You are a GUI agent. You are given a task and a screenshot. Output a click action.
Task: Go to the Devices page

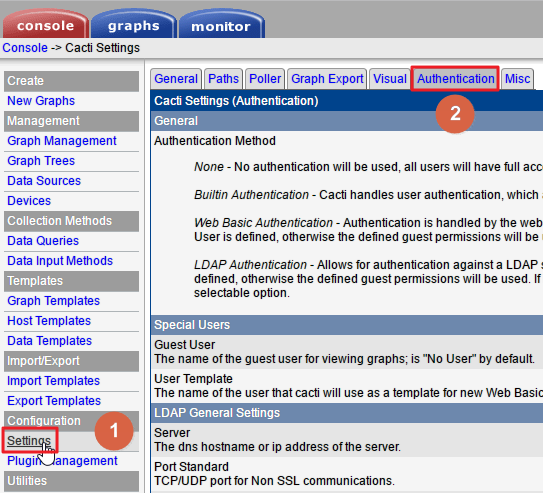click(x=29, y=201)
